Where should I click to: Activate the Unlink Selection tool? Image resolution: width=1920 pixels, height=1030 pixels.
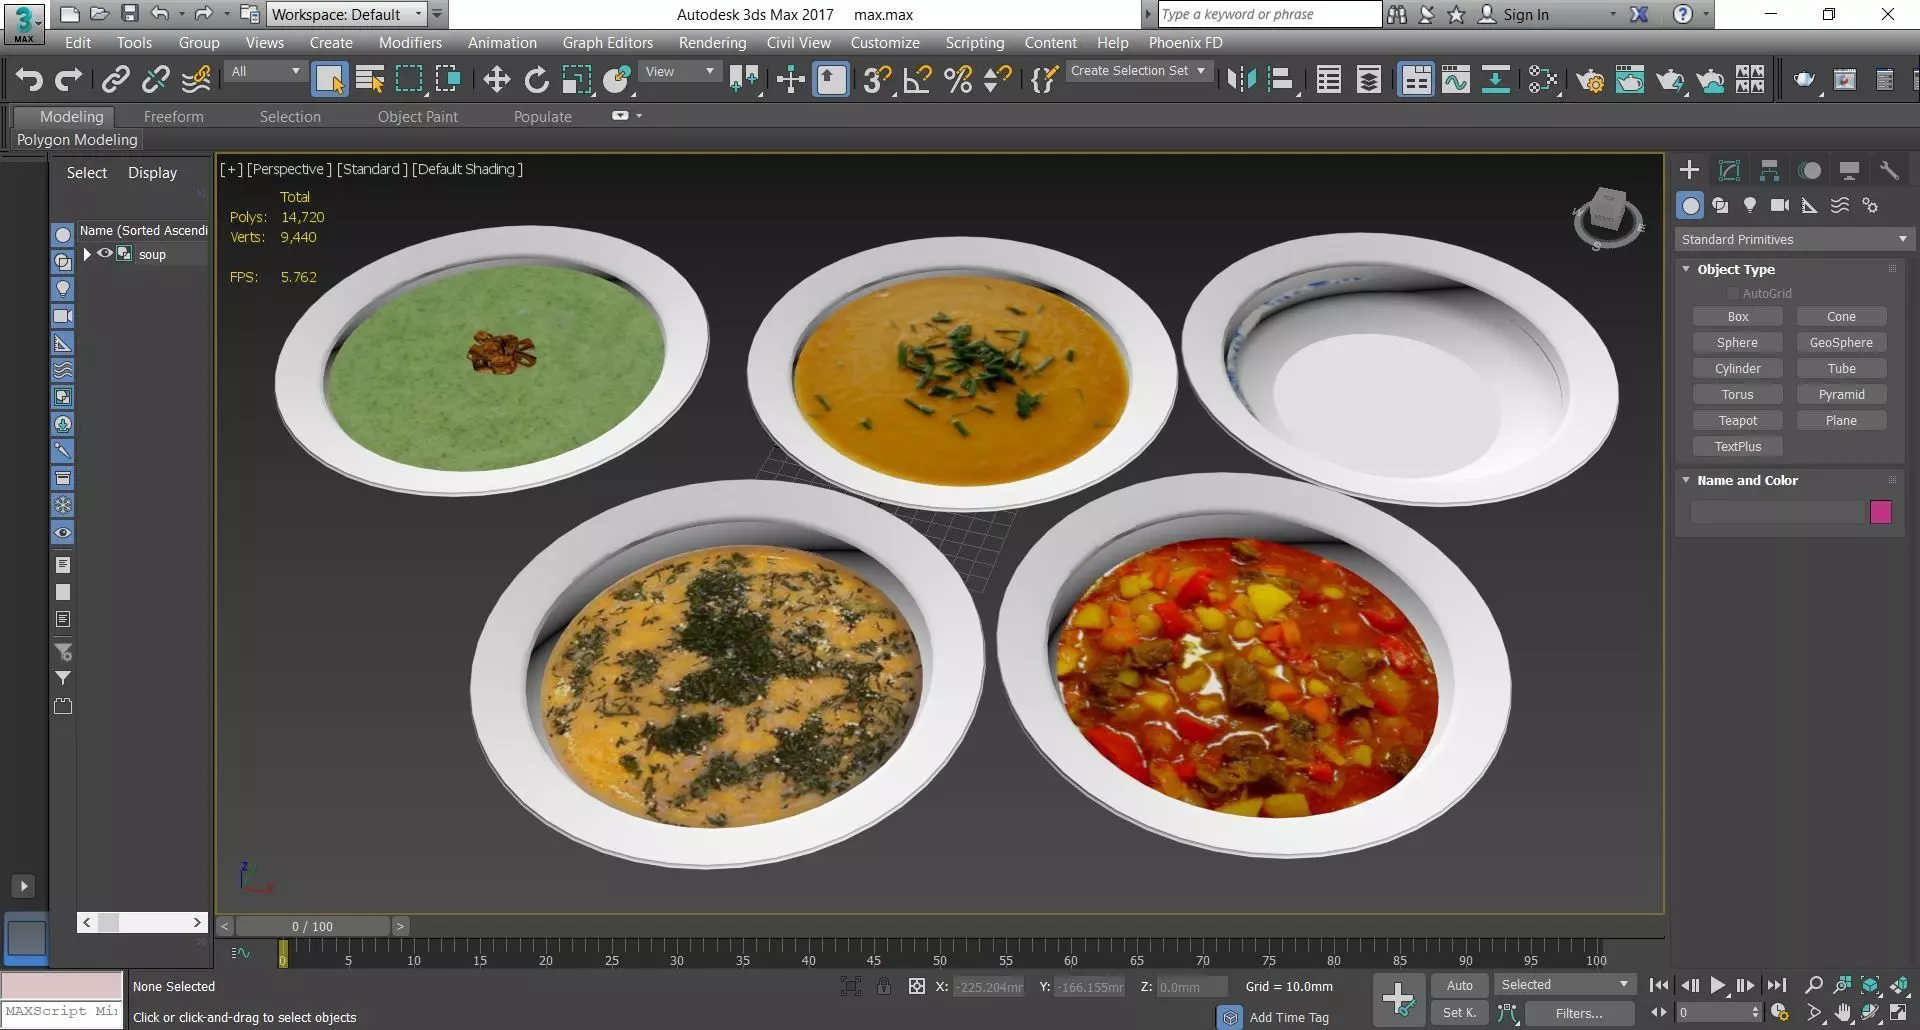point(156,80)
